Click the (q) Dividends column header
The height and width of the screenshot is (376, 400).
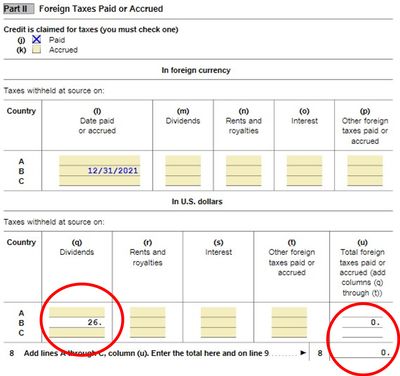[x=77, y=247]
